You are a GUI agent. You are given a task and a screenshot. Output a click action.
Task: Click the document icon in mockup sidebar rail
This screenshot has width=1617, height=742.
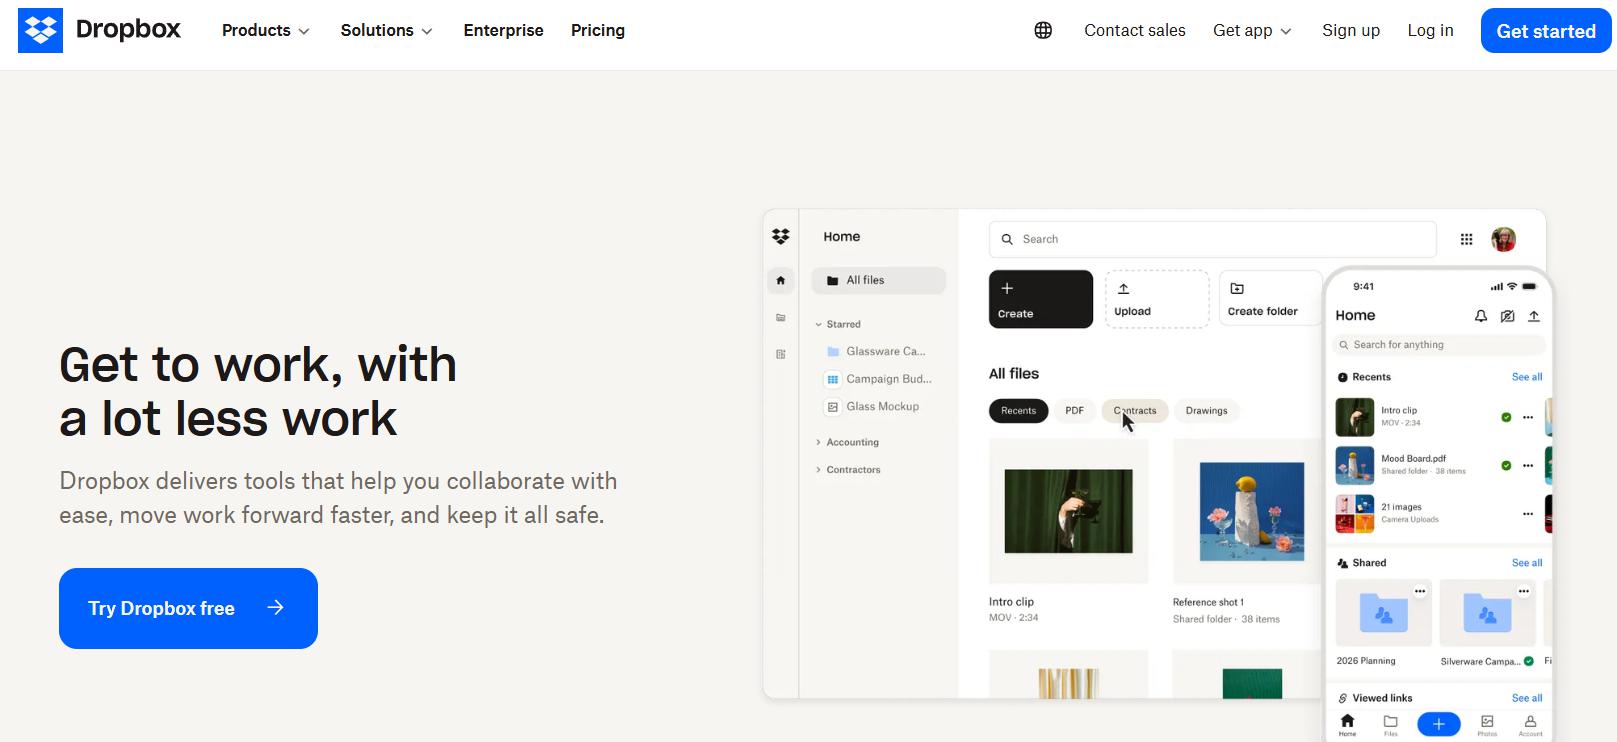click(781, 354)
